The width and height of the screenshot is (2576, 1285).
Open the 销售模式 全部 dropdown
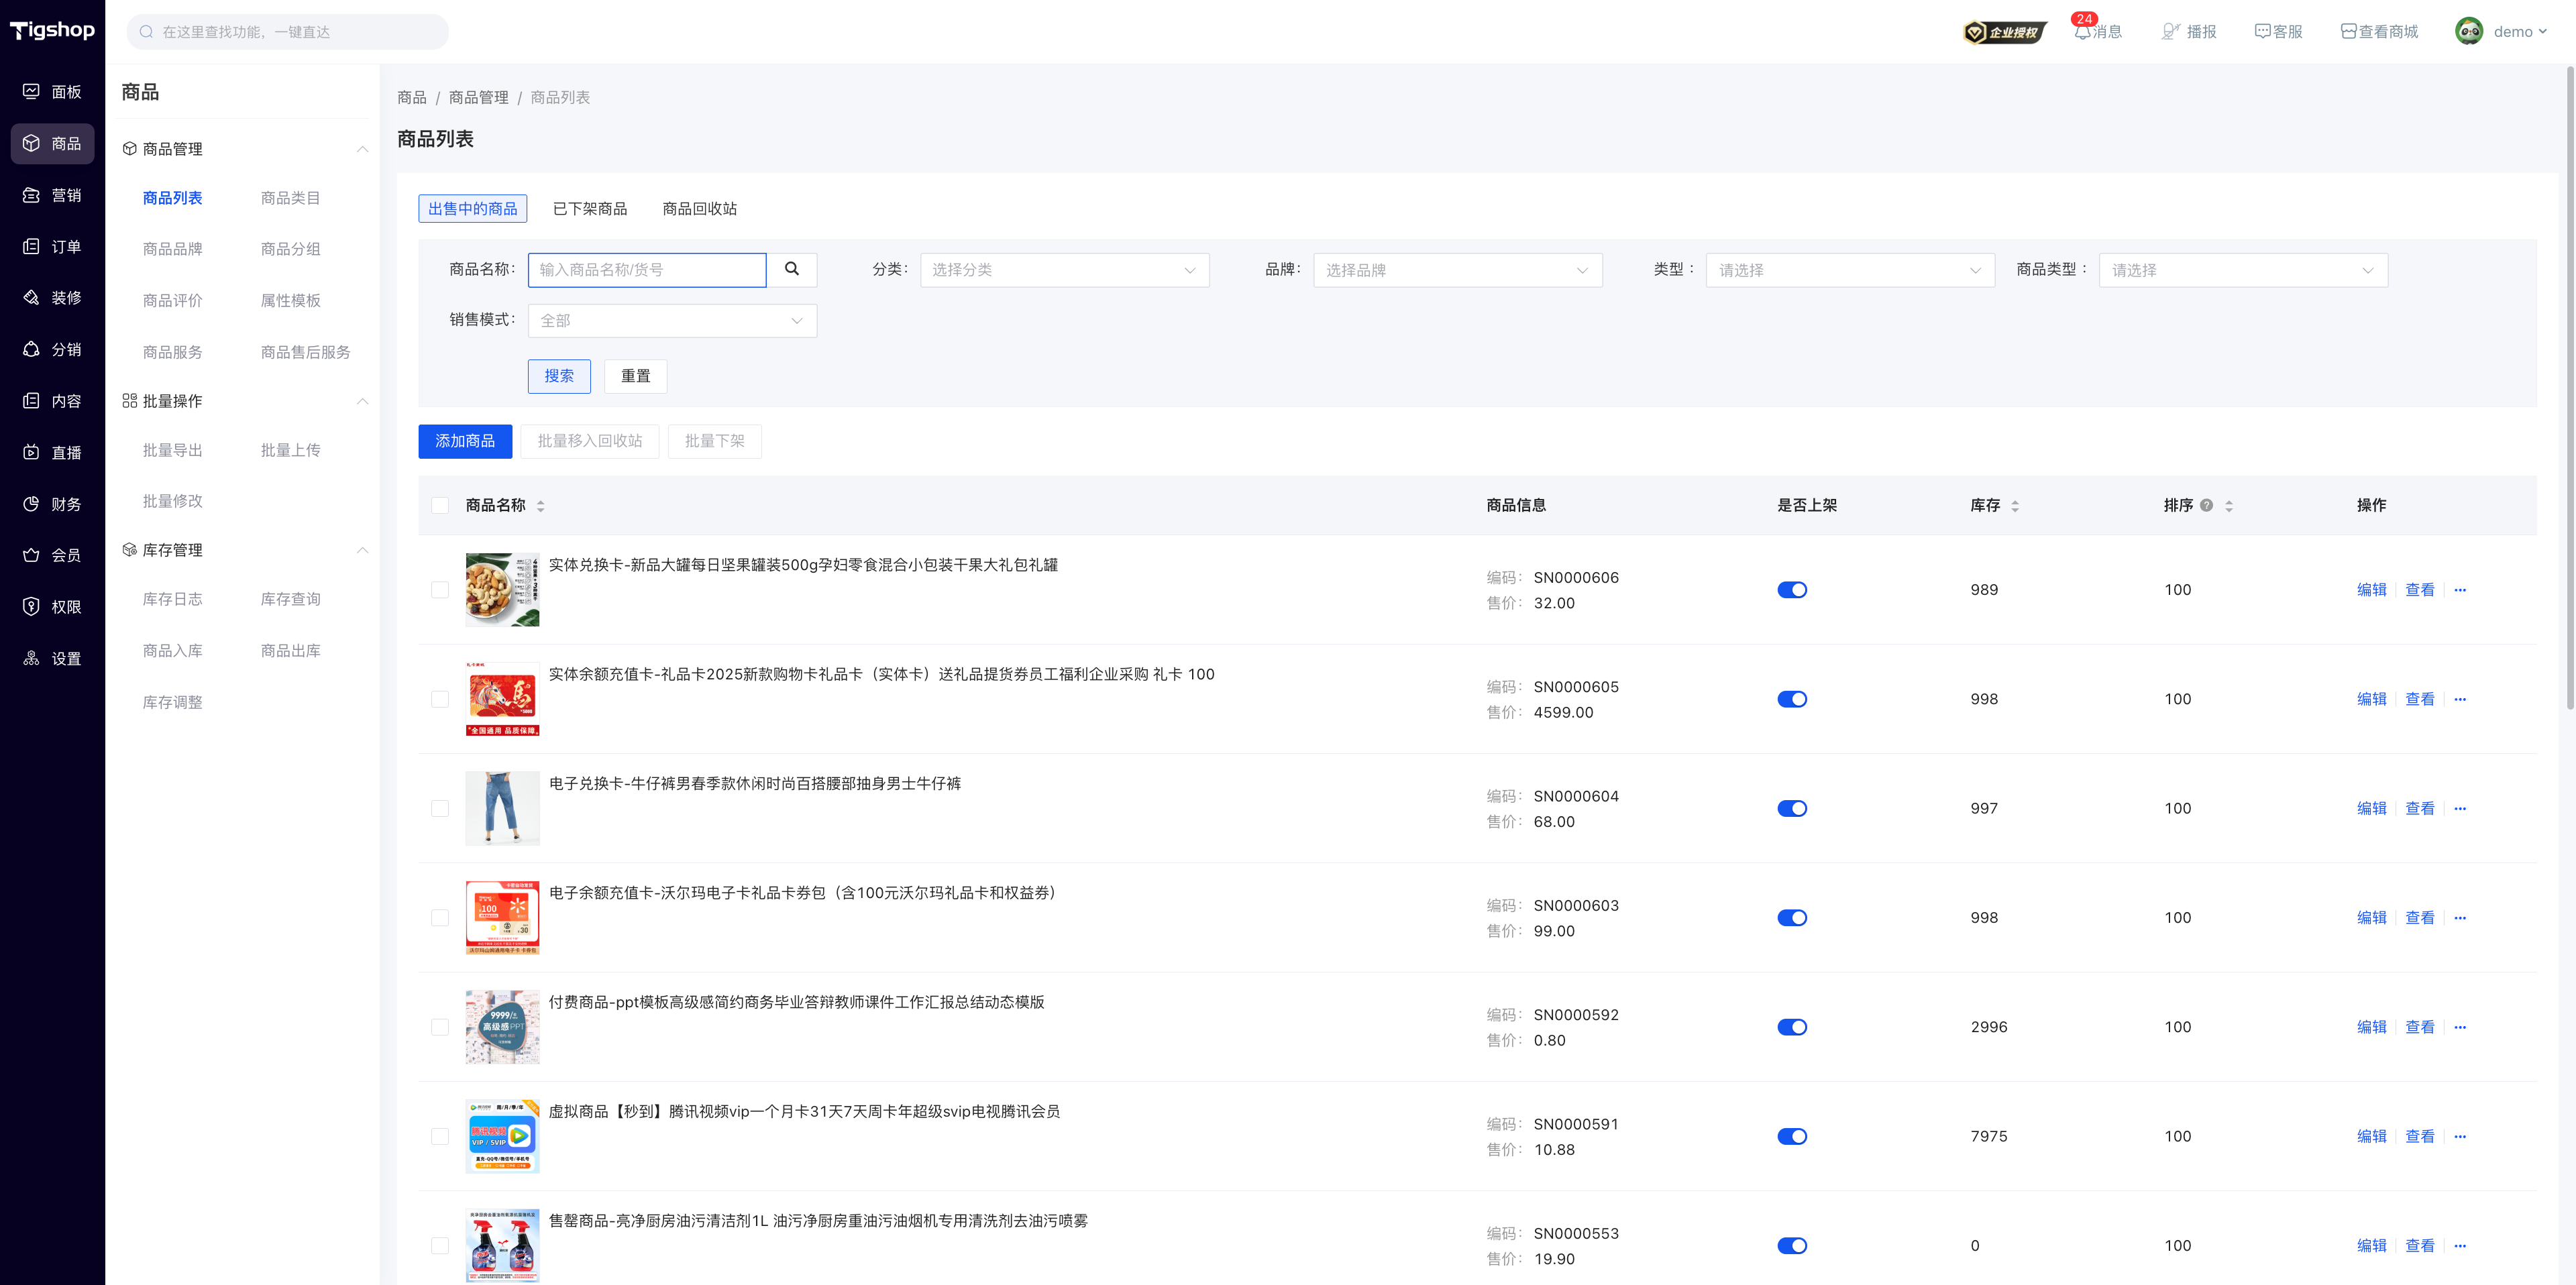pos(672,321)
